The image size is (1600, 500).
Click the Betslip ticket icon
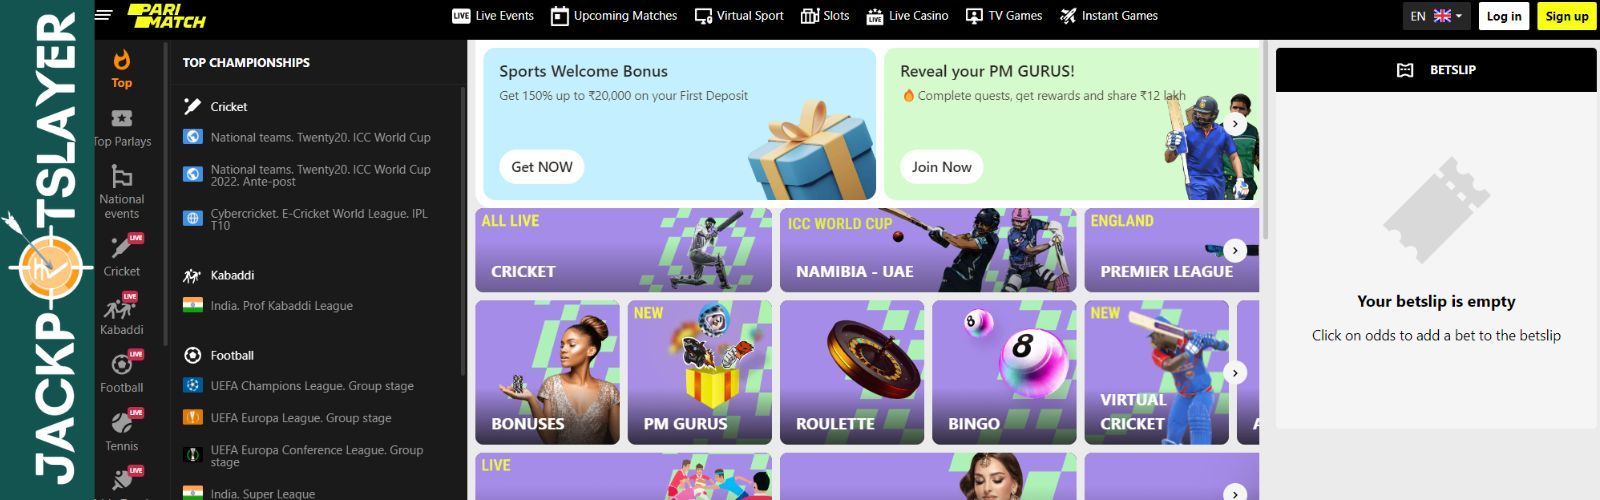coord(1404,70)
